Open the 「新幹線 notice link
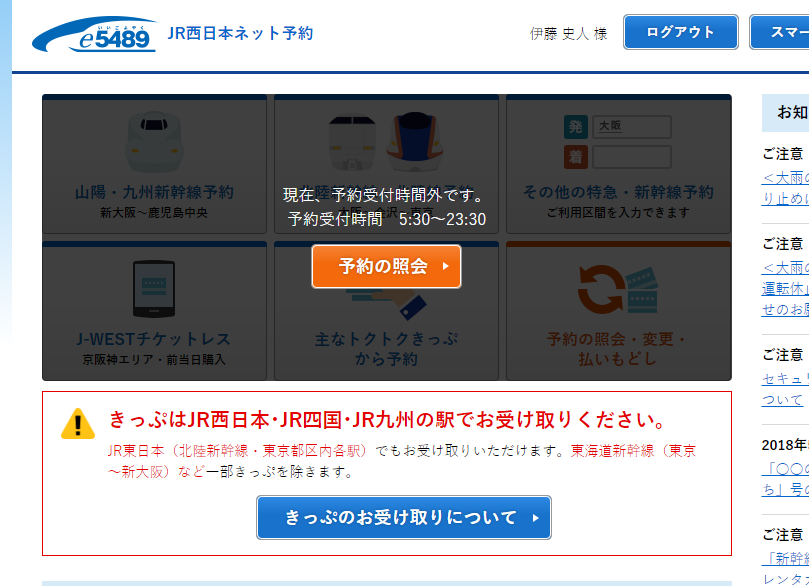The height and width of the screenshot is (586, 809). point(785,568)
